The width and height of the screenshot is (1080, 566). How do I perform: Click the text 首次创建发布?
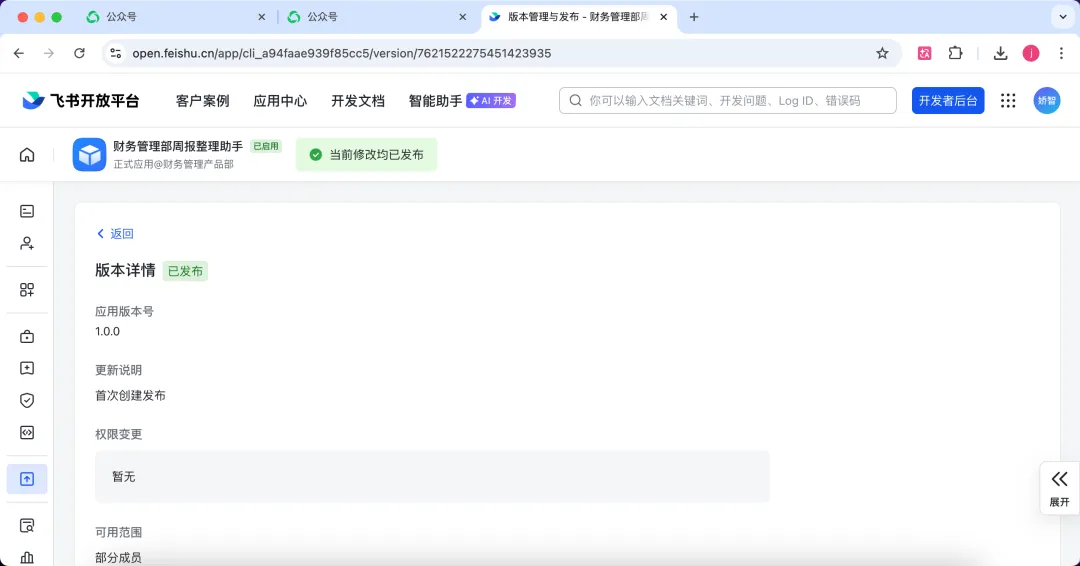[130, 395]
